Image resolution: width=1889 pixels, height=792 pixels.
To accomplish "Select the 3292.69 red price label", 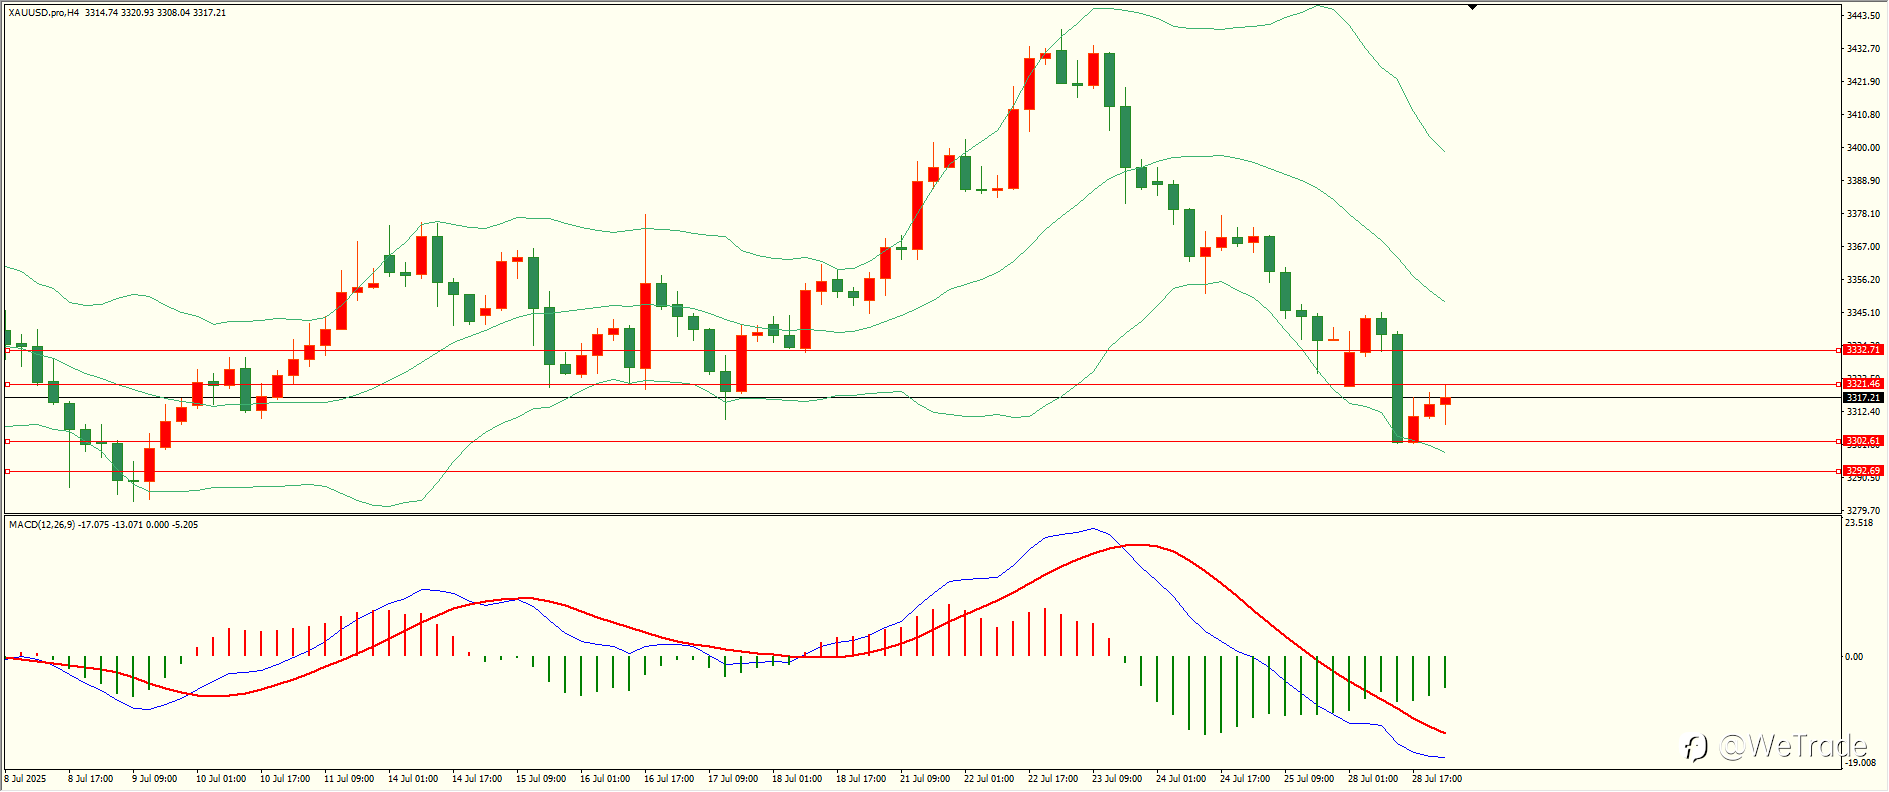I will point(1863,471).
